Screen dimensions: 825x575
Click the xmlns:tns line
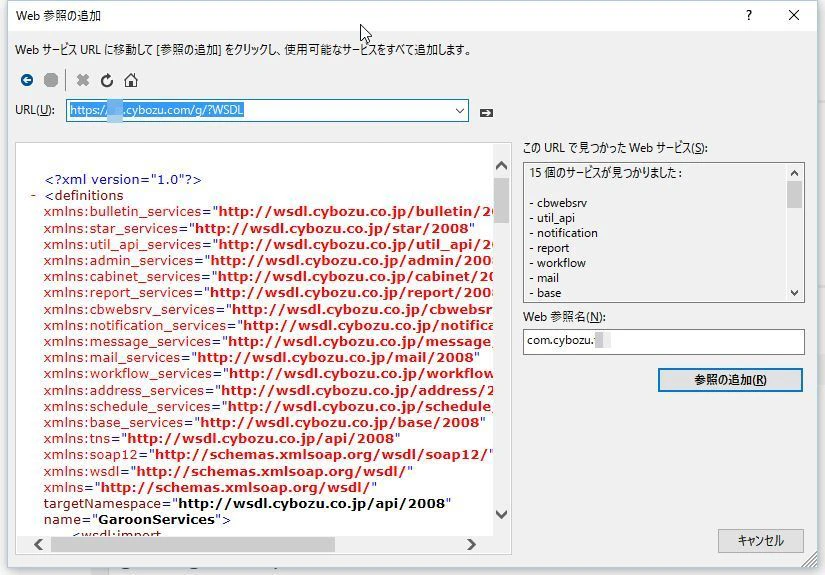click(x=222, y=439)
